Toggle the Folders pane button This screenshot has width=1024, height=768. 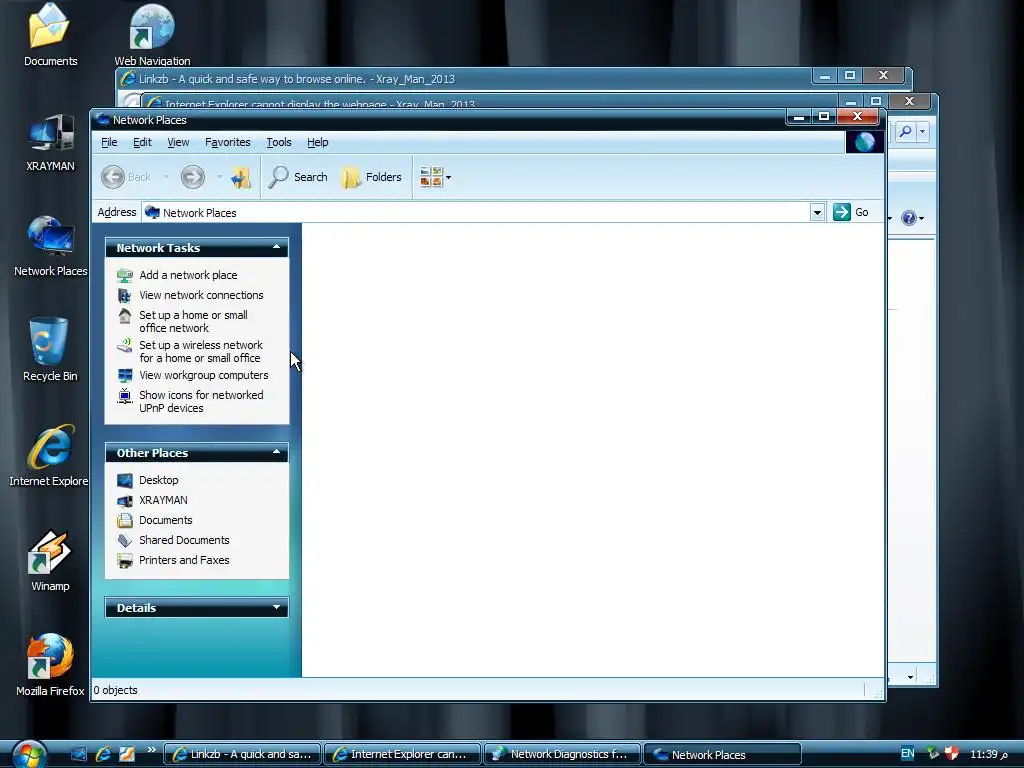372,177
